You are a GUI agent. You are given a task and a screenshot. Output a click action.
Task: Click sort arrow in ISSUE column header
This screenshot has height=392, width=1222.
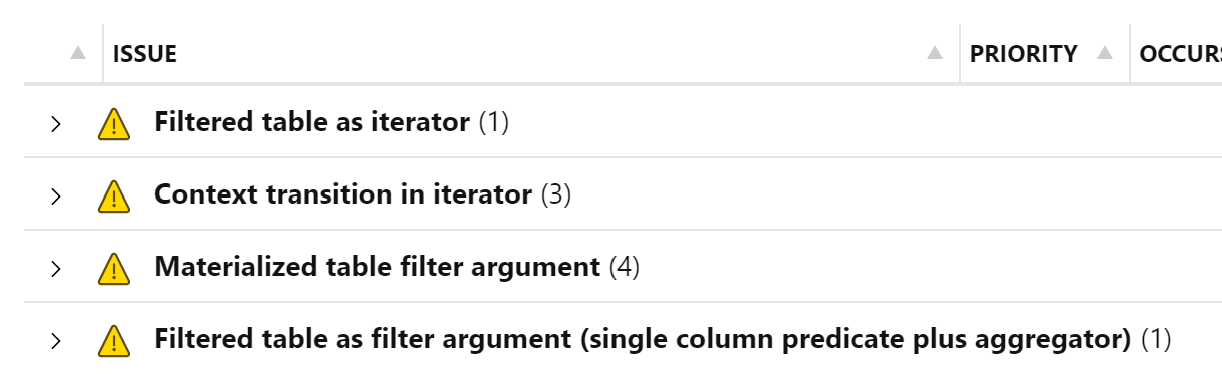(935, 54)
